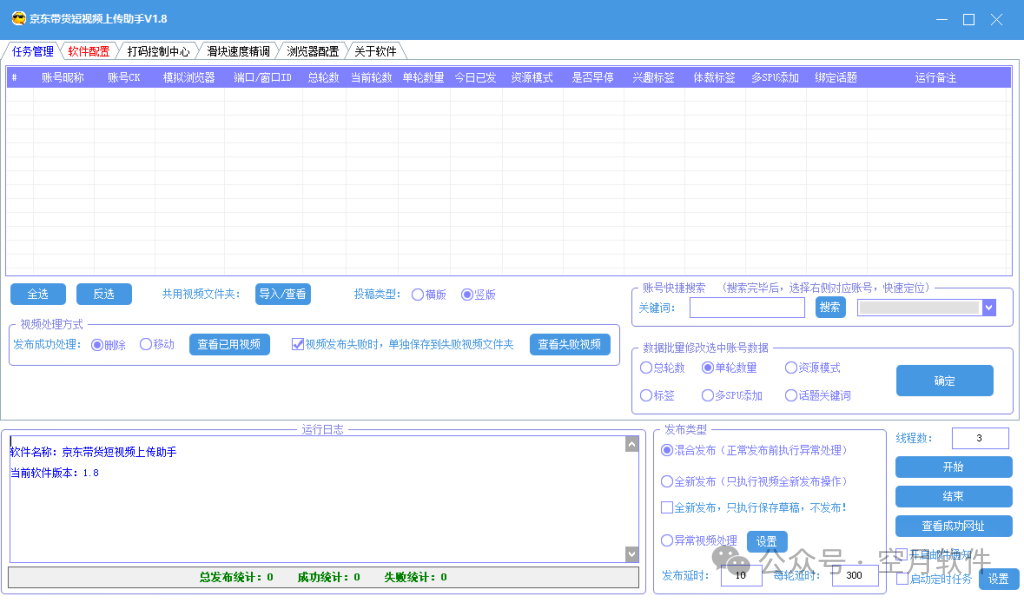Start tasks with the 开始 button
This screenshot has height=603, width=1024.
point(953,467)
